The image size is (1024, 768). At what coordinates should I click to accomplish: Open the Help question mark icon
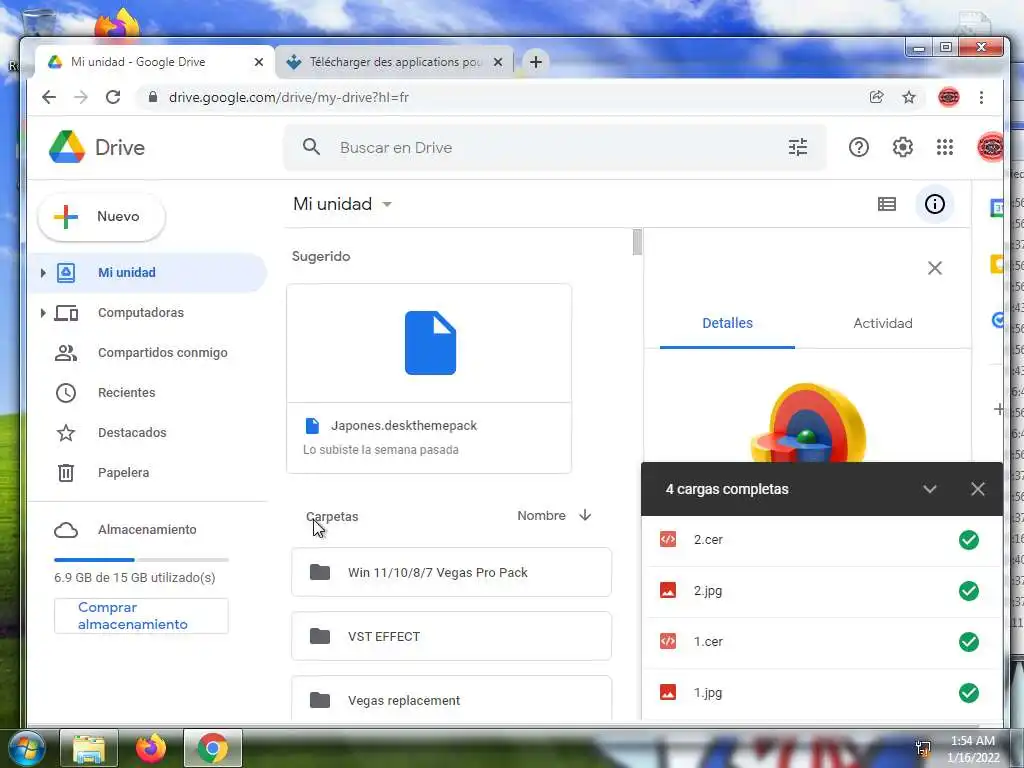858,147
